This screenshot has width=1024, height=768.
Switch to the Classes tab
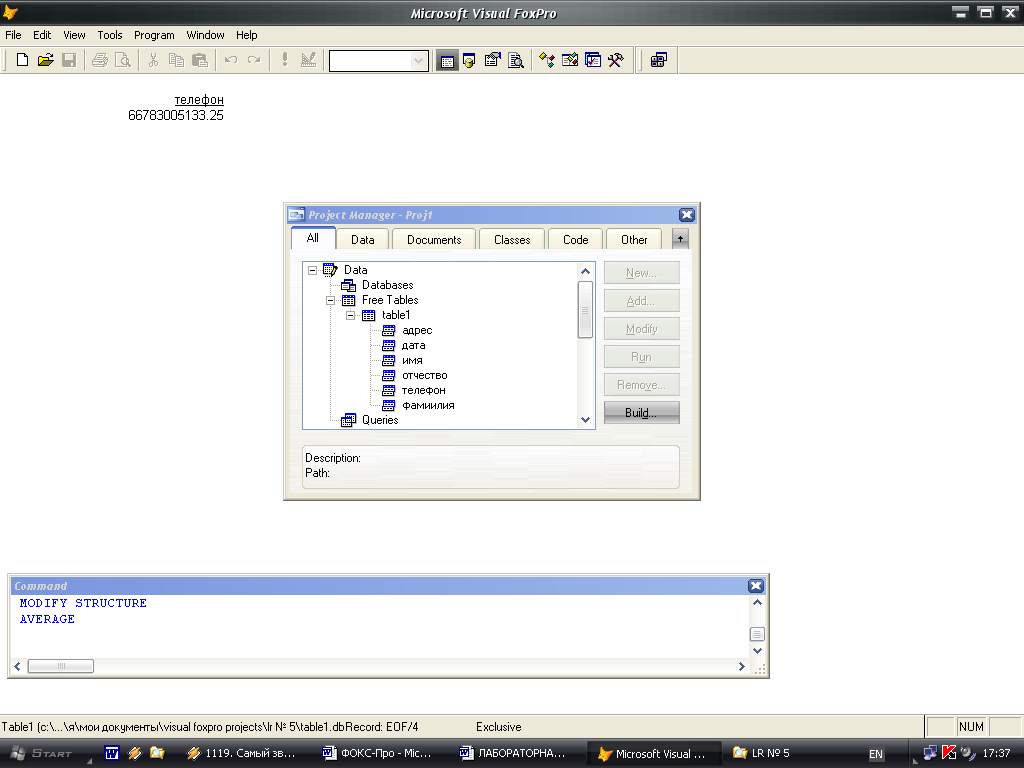pyautogui.click(x=512, y=240)
